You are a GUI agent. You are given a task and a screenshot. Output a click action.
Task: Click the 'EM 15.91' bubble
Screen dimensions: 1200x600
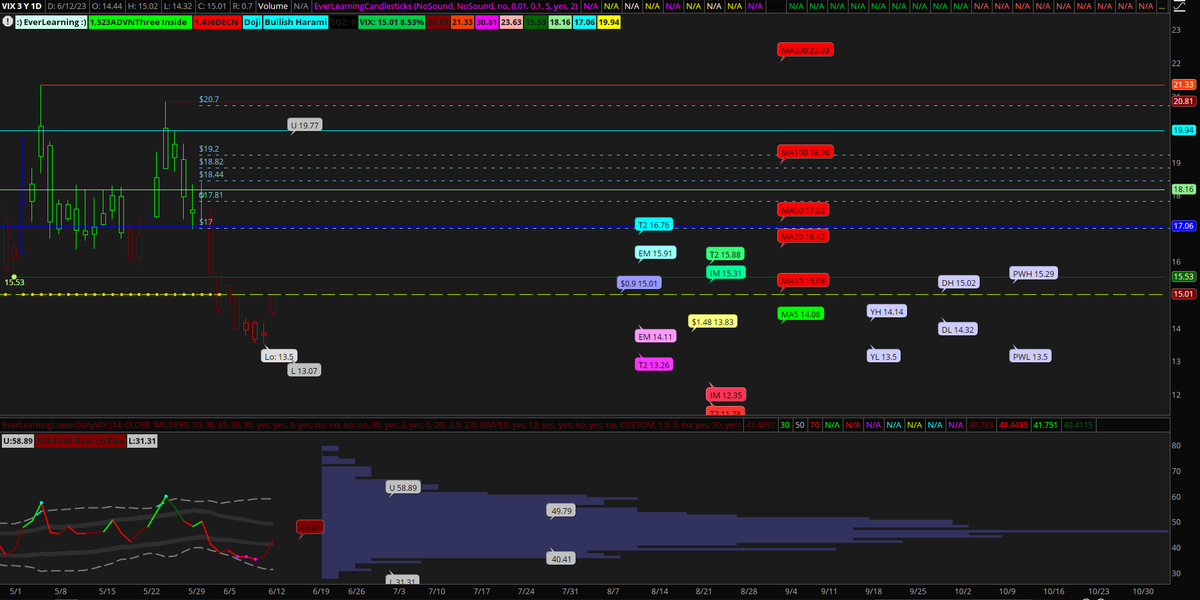[x=656, y=253]
